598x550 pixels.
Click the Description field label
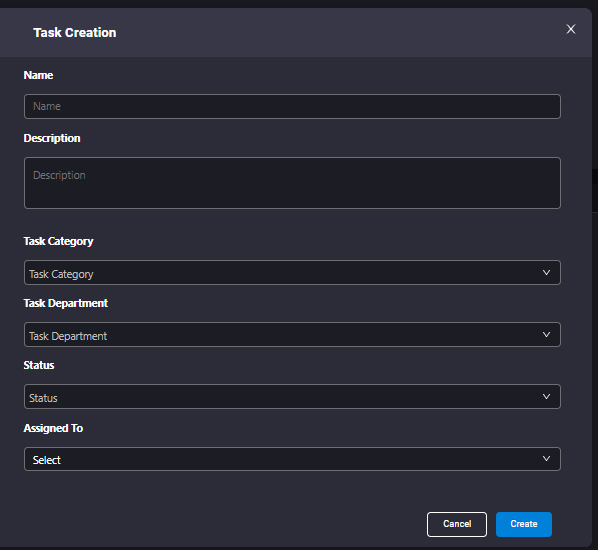[x=52, y=138]
